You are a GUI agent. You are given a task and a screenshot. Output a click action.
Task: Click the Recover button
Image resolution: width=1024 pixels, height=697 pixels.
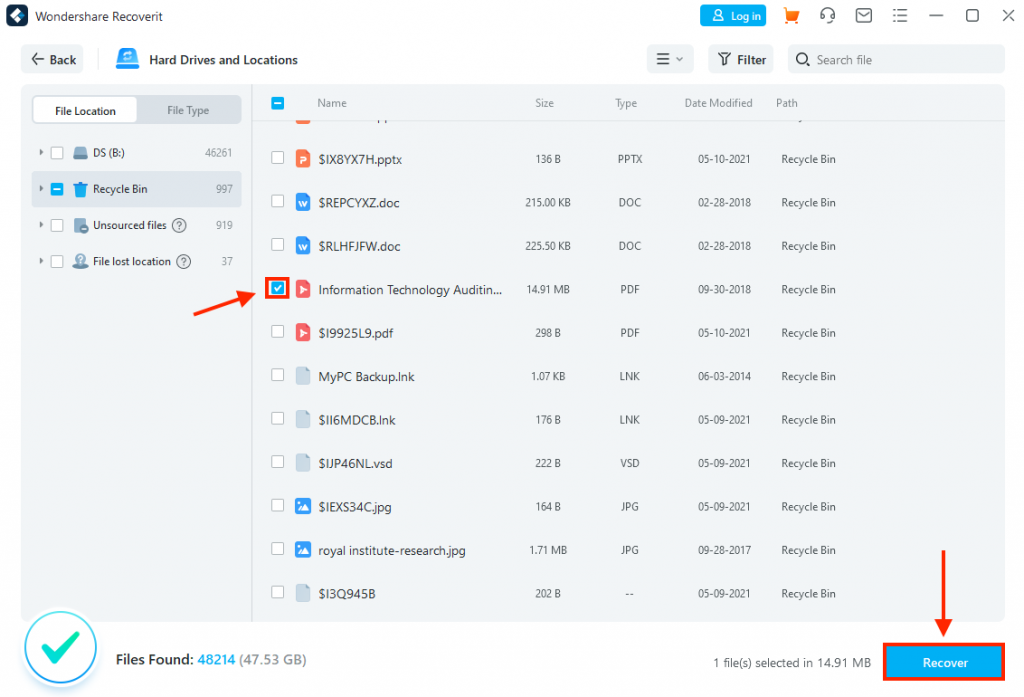tap(943, 662)
